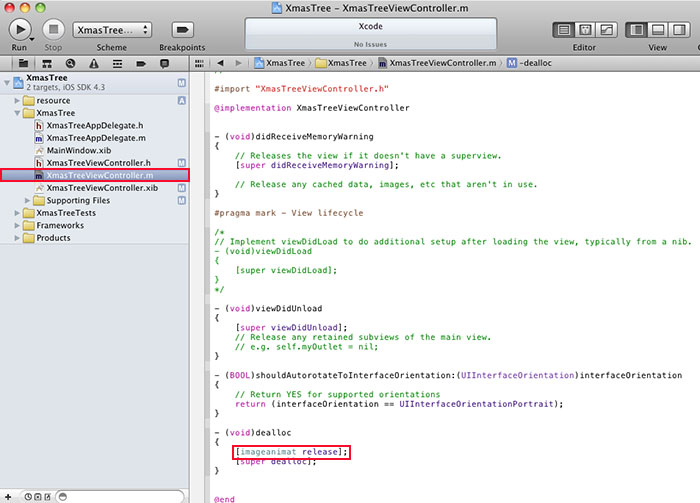Click the imageanimat release code line
This screenshot has width=700, height=503.
click(x=292, y=452)
